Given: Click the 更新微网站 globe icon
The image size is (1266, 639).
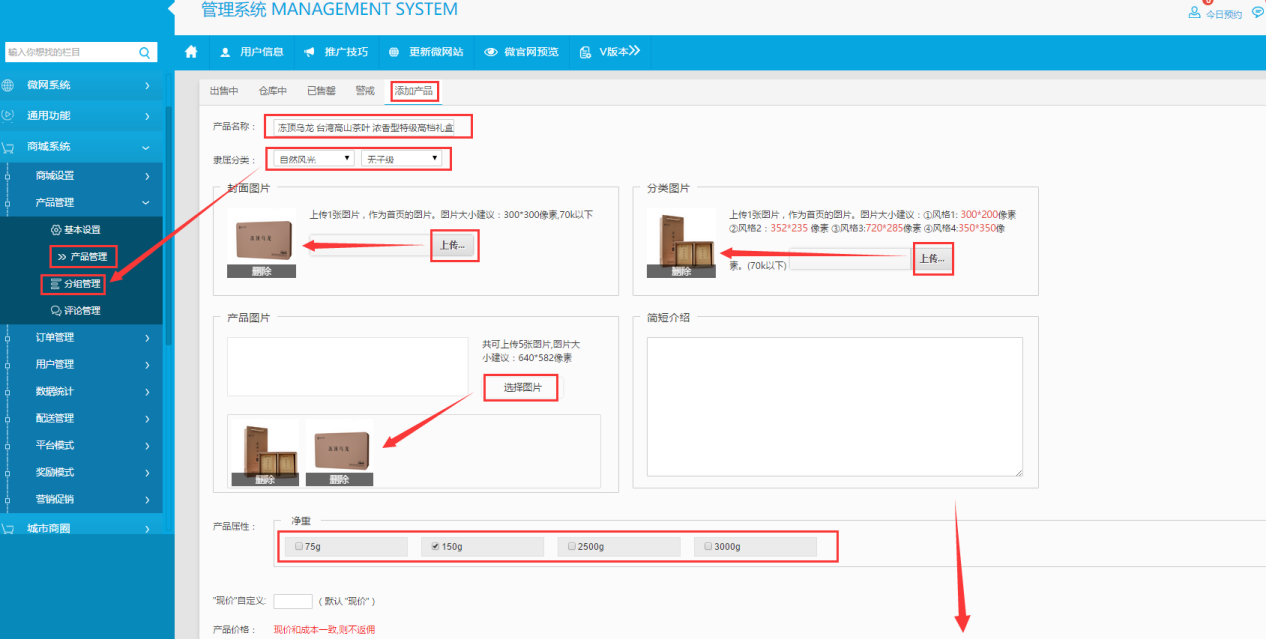Looking at the screenshot, I should click(394, 52).
